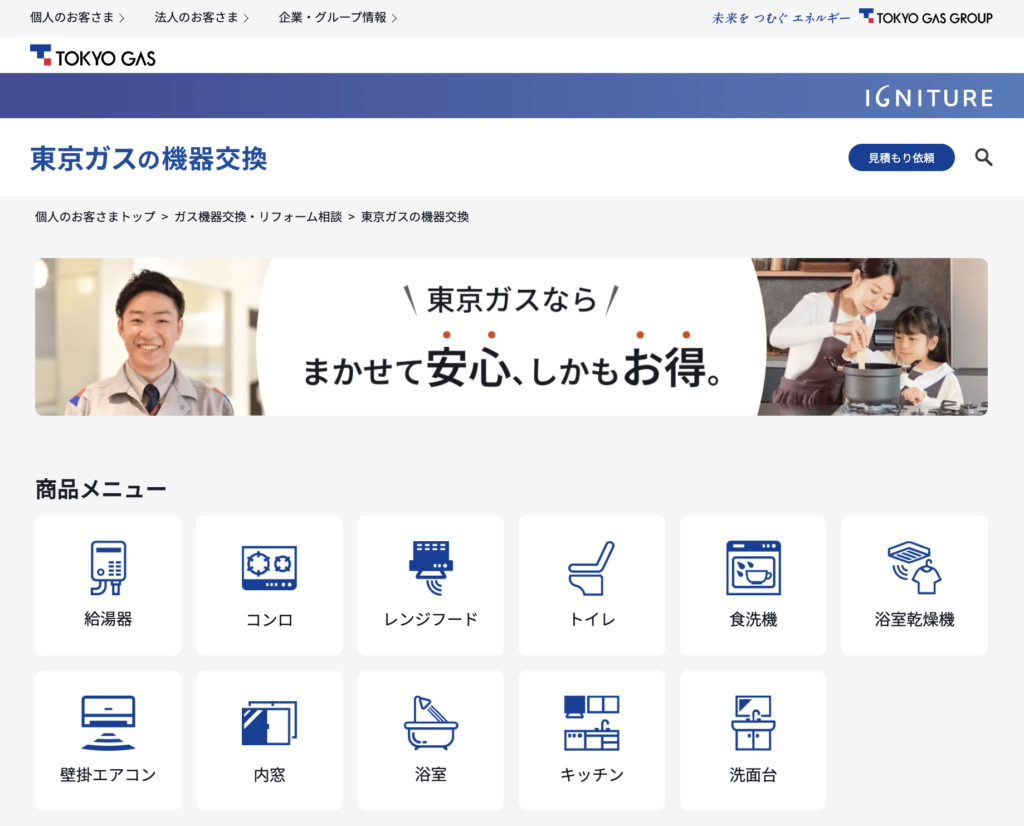Open the 洗面台 washstand category

coord(753,740)
